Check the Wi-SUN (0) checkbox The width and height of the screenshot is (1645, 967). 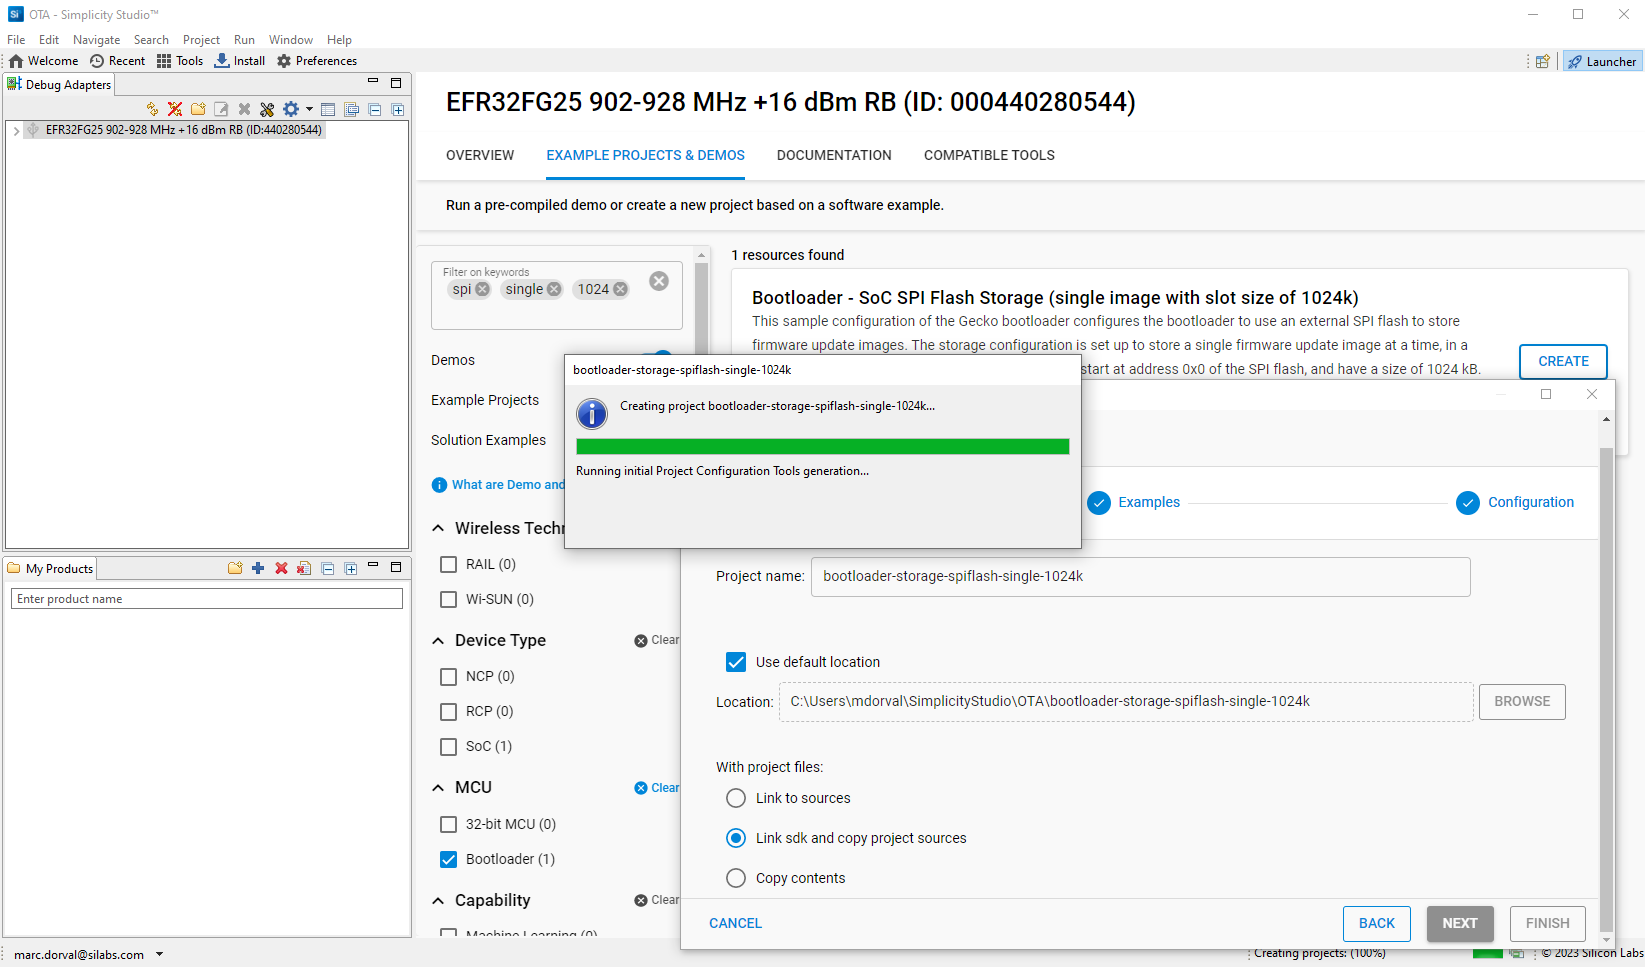tap(449, 599)
